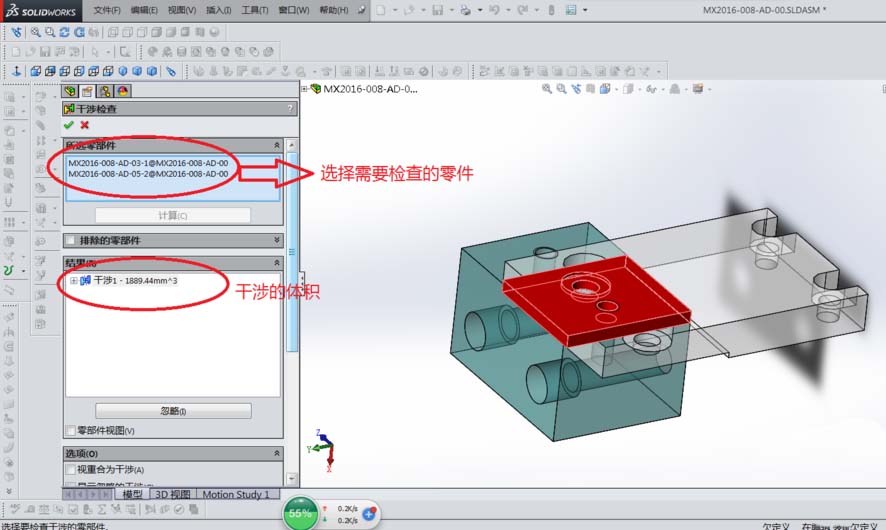
Task: Switch to the Motion Study 1 tab
Action: [x=236, y=494]
